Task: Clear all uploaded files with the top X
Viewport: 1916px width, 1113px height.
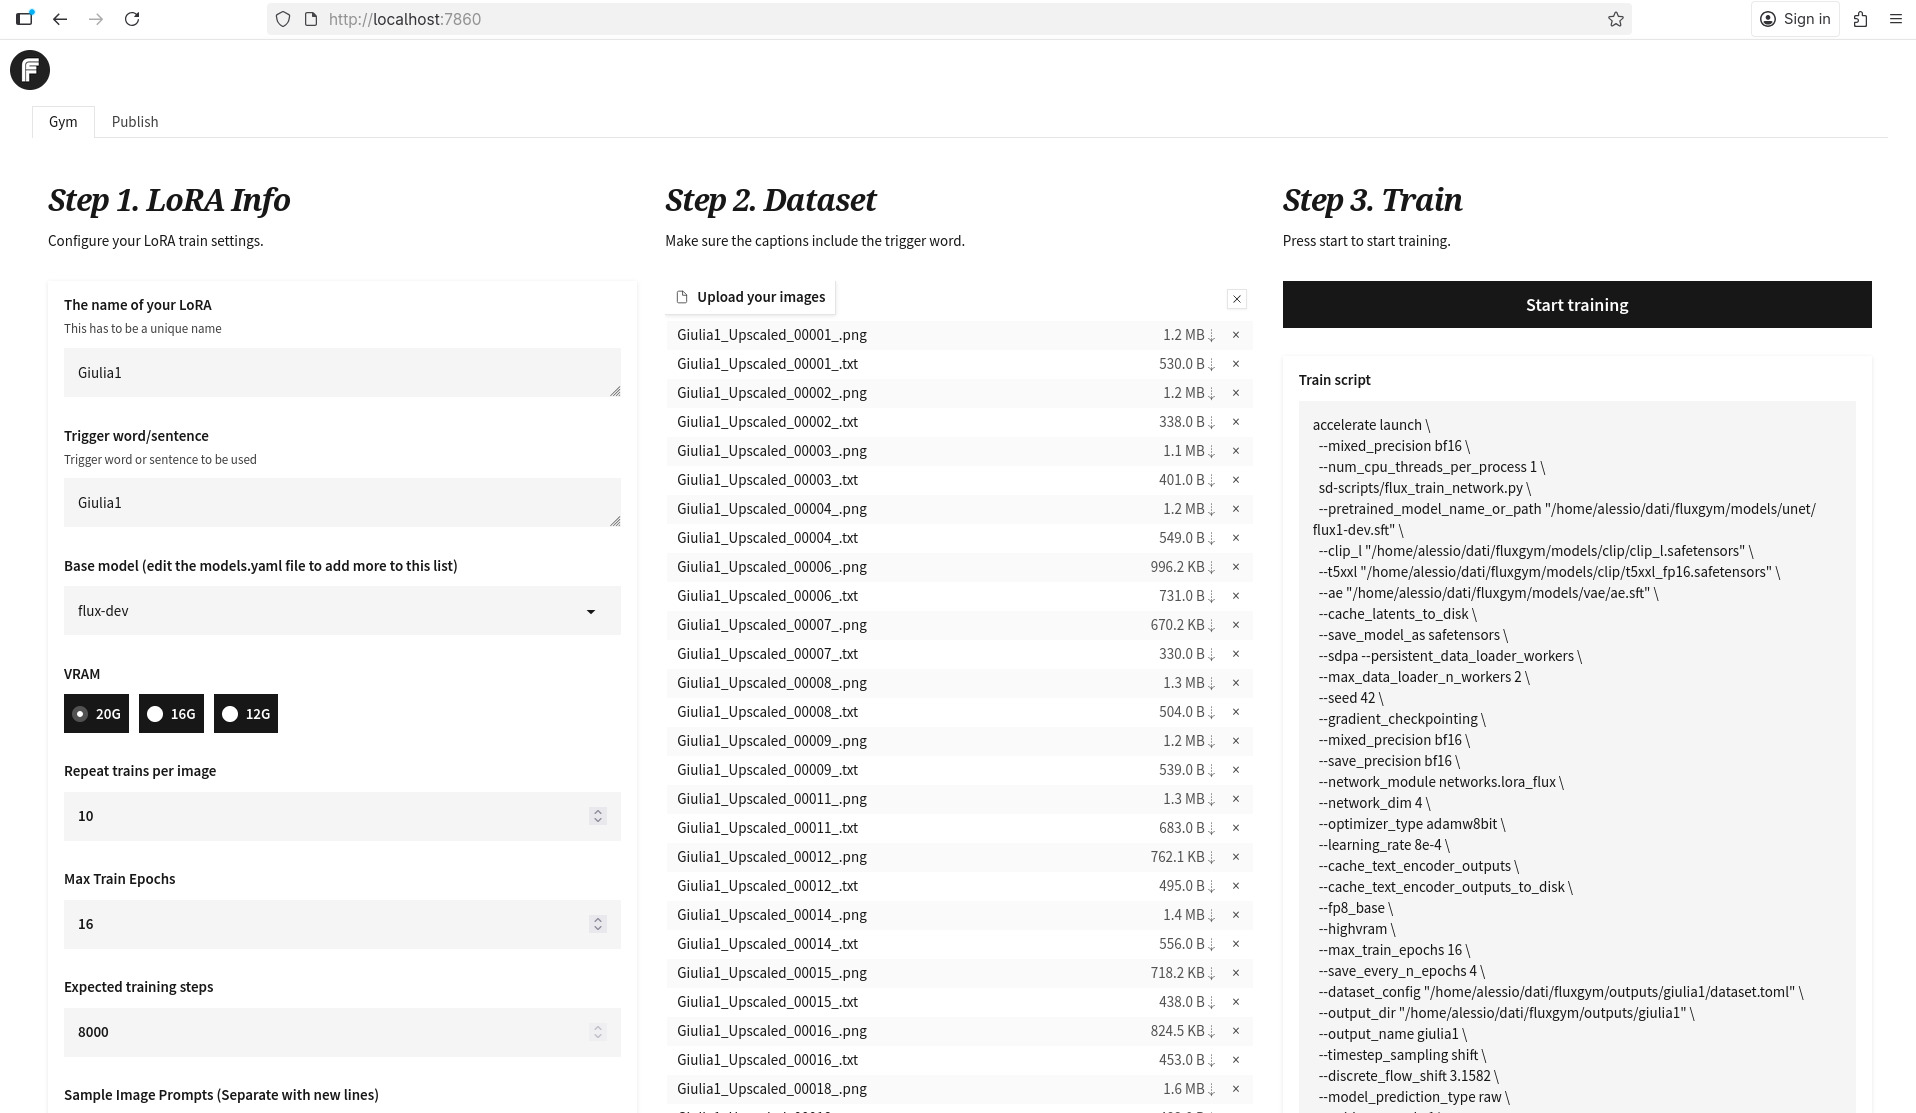Action: 1236,299
